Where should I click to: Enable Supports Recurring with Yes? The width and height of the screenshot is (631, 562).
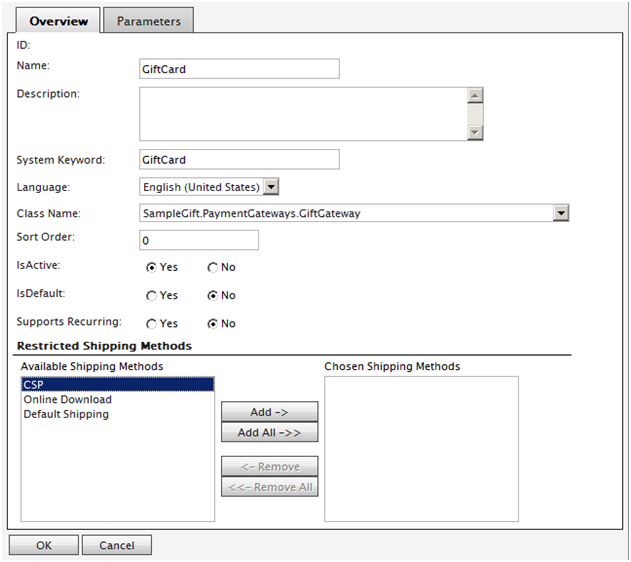152,324
